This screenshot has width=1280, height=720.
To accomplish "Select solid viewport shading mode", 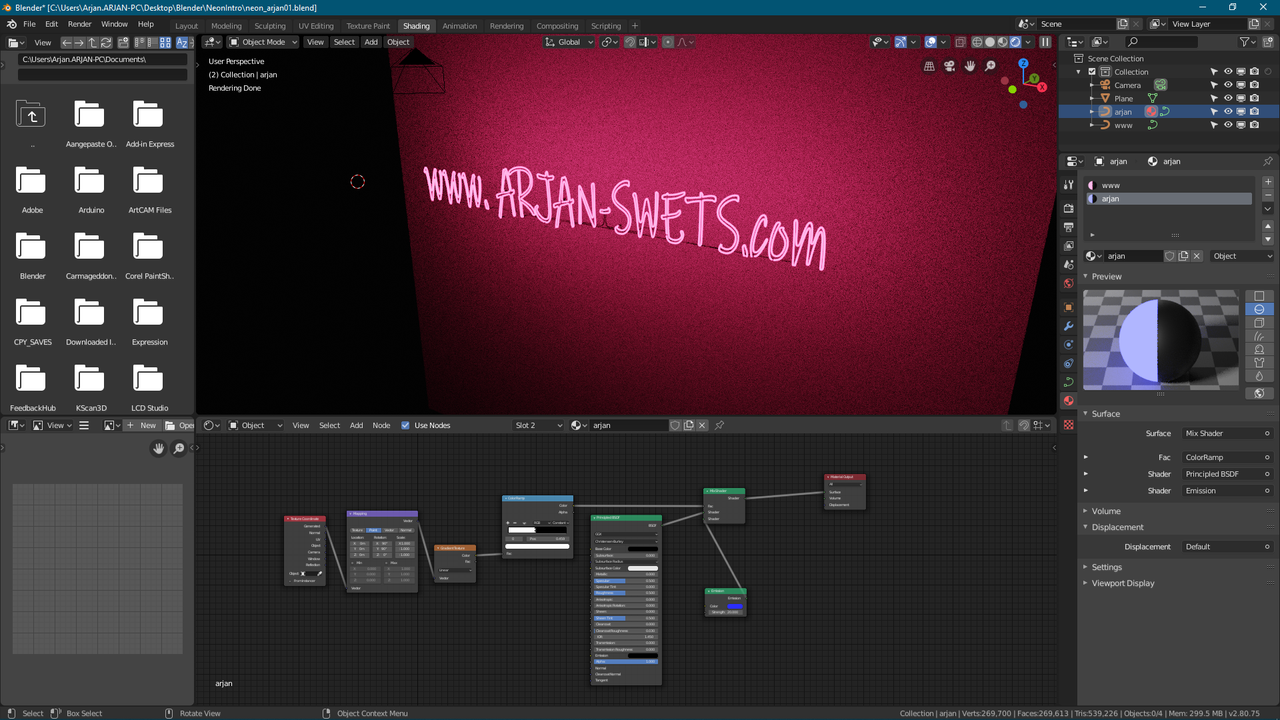I will pyautogui.click(x=990, y=42).
